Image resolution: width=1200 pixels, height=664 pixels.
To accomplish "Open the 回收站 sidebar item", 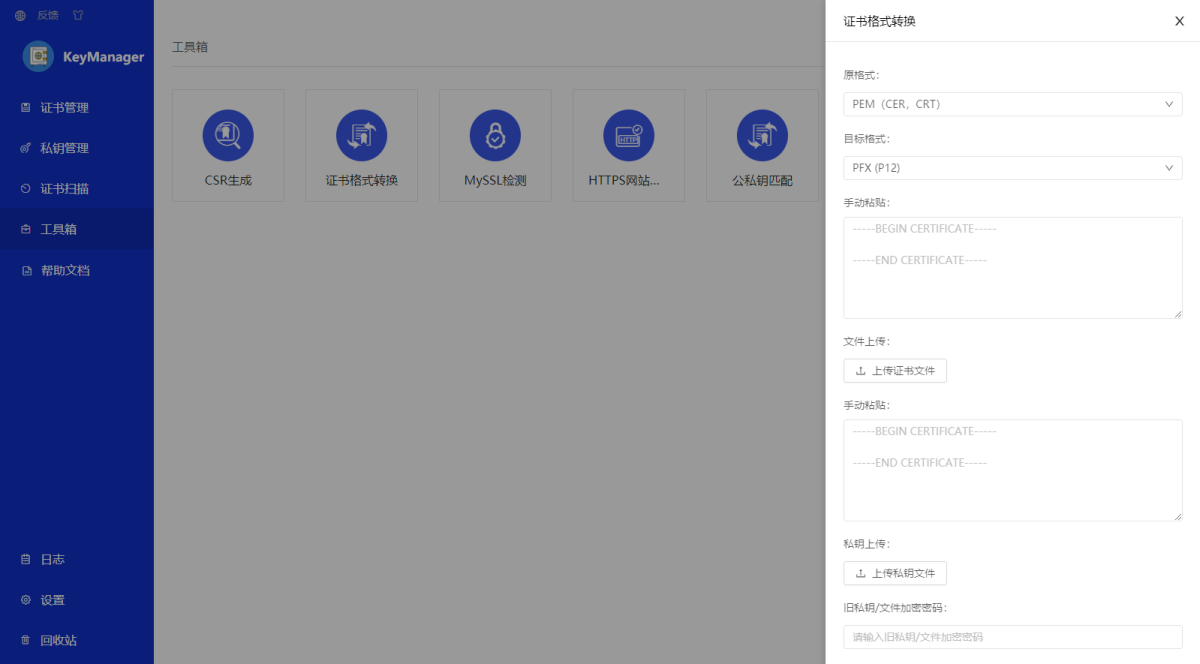I will coord(58,641).
